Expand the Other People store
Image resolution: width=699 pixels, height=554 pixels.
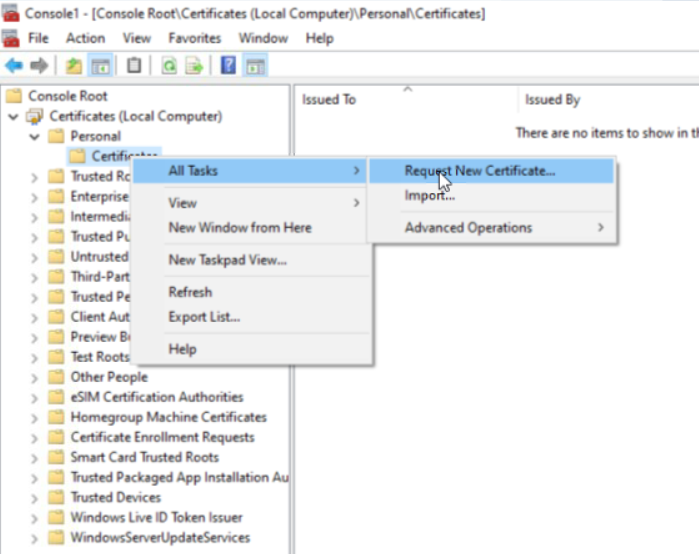pyautogui.click(x=34, y=378)
